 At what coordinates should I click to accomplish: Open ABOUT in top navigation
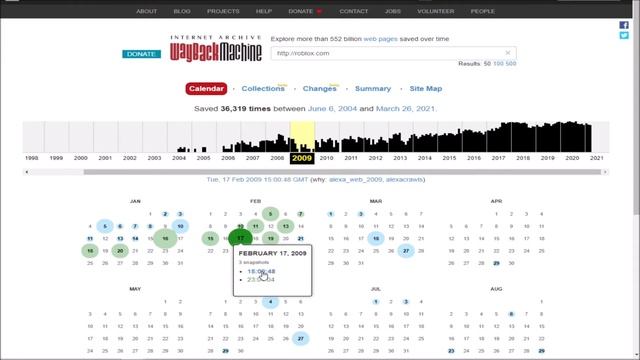147,11
